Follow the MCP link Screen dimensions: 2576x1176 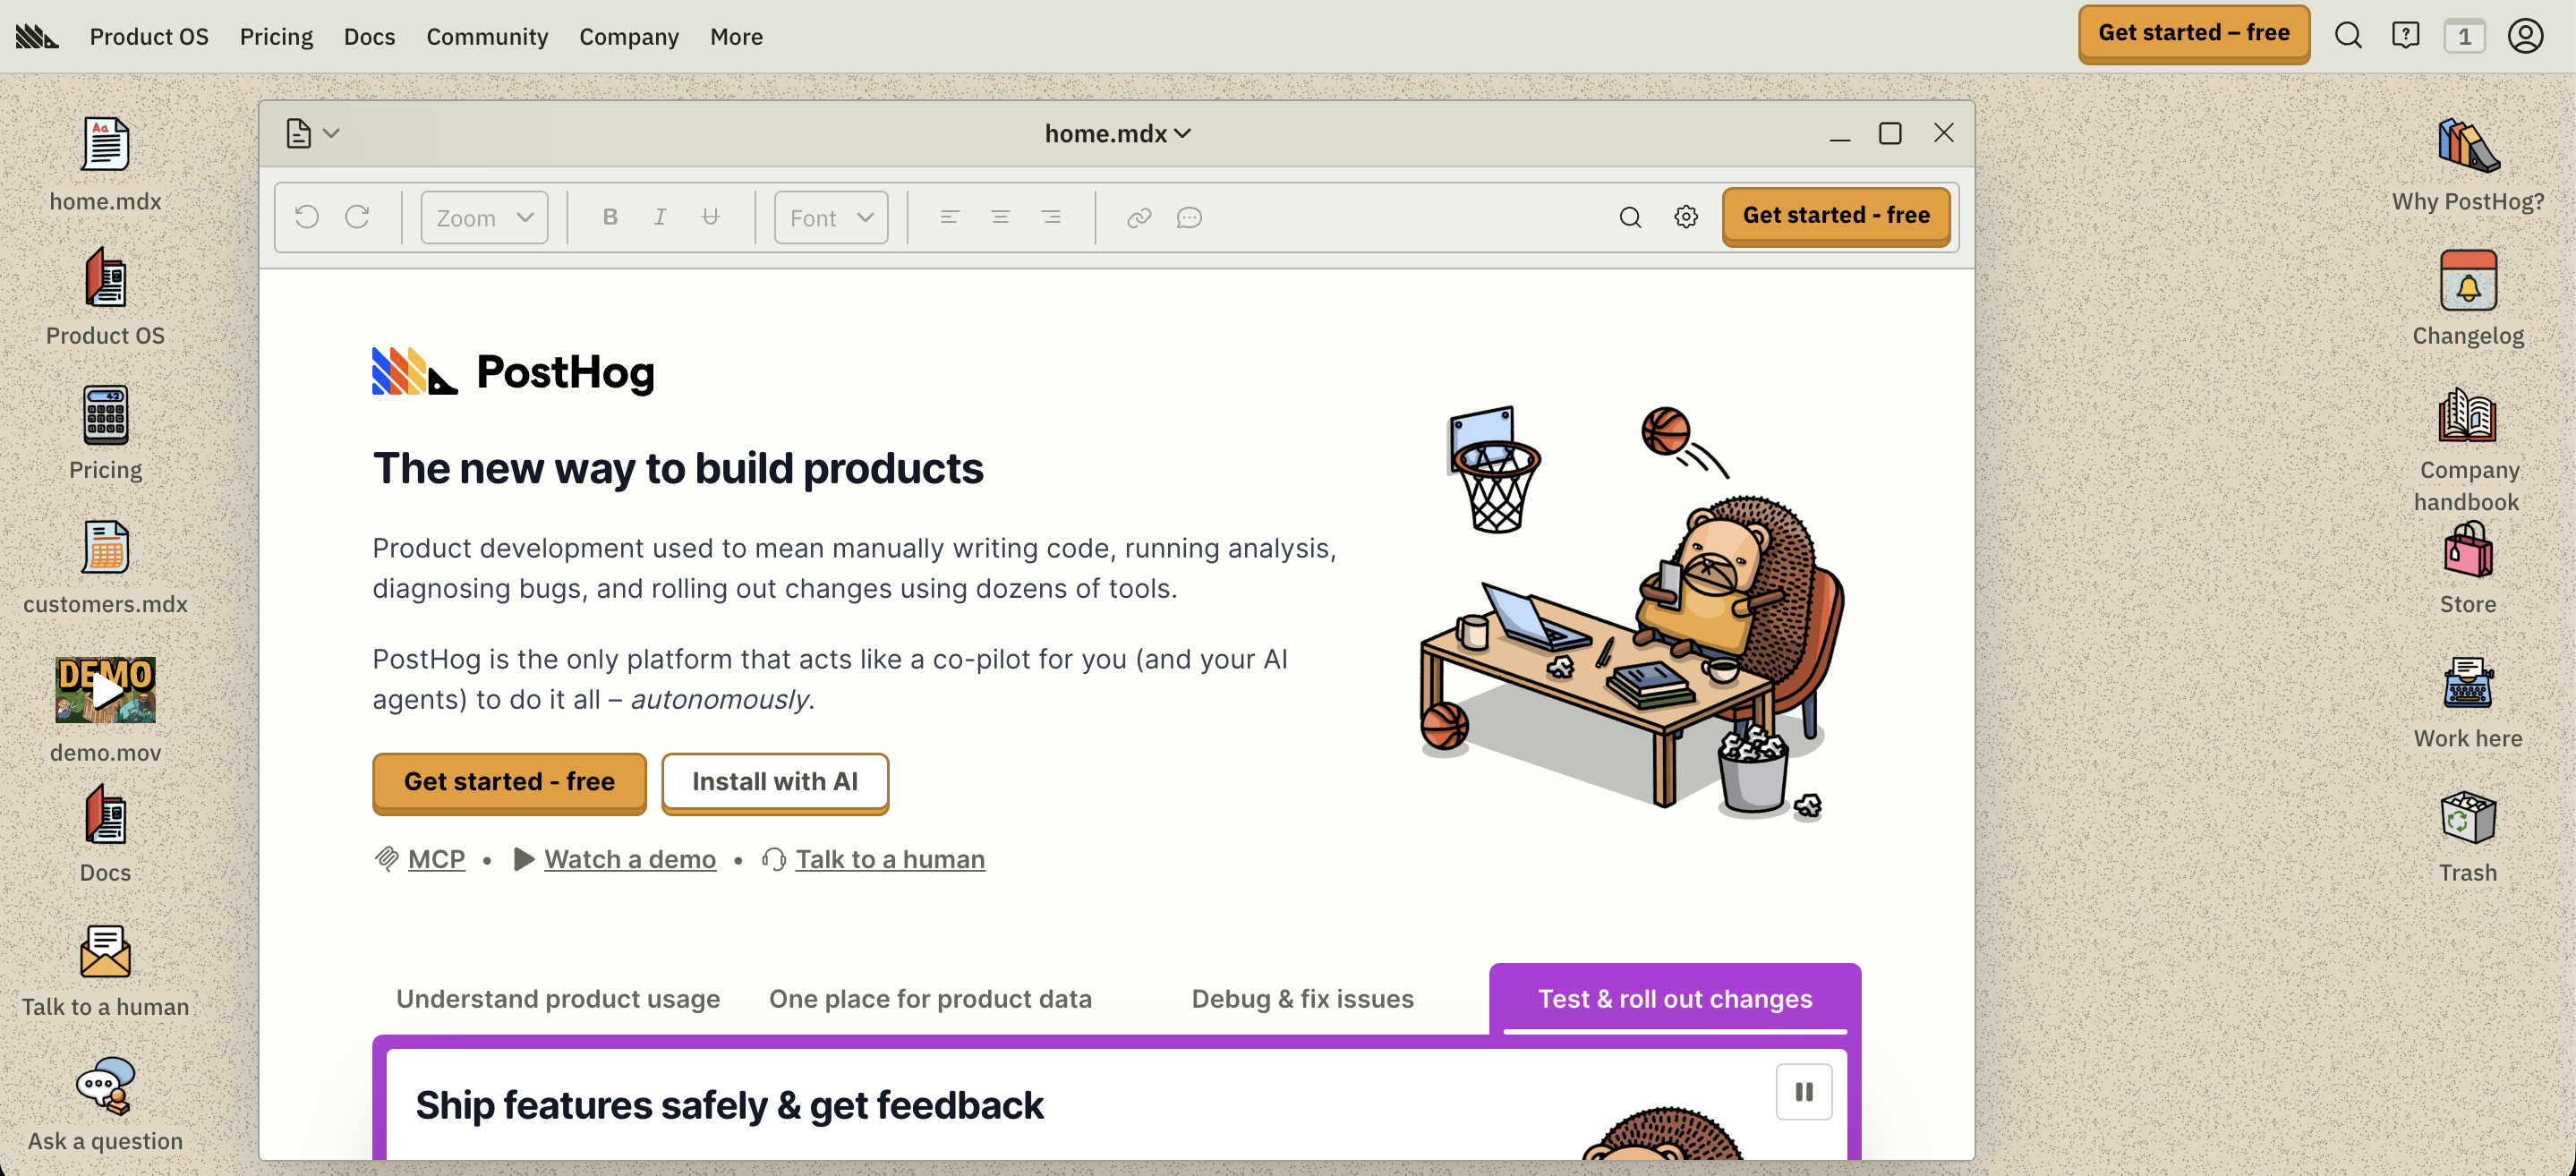(436, 858)
